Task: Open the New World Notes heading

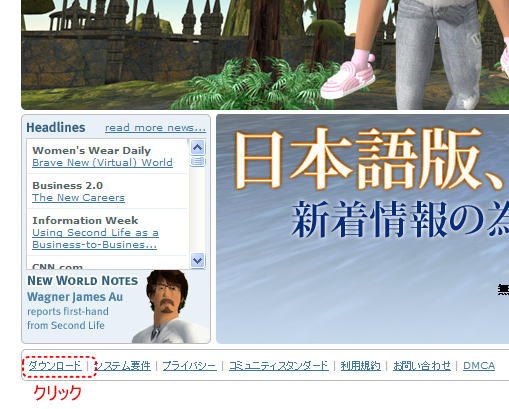Action: (x=83, y=281)
